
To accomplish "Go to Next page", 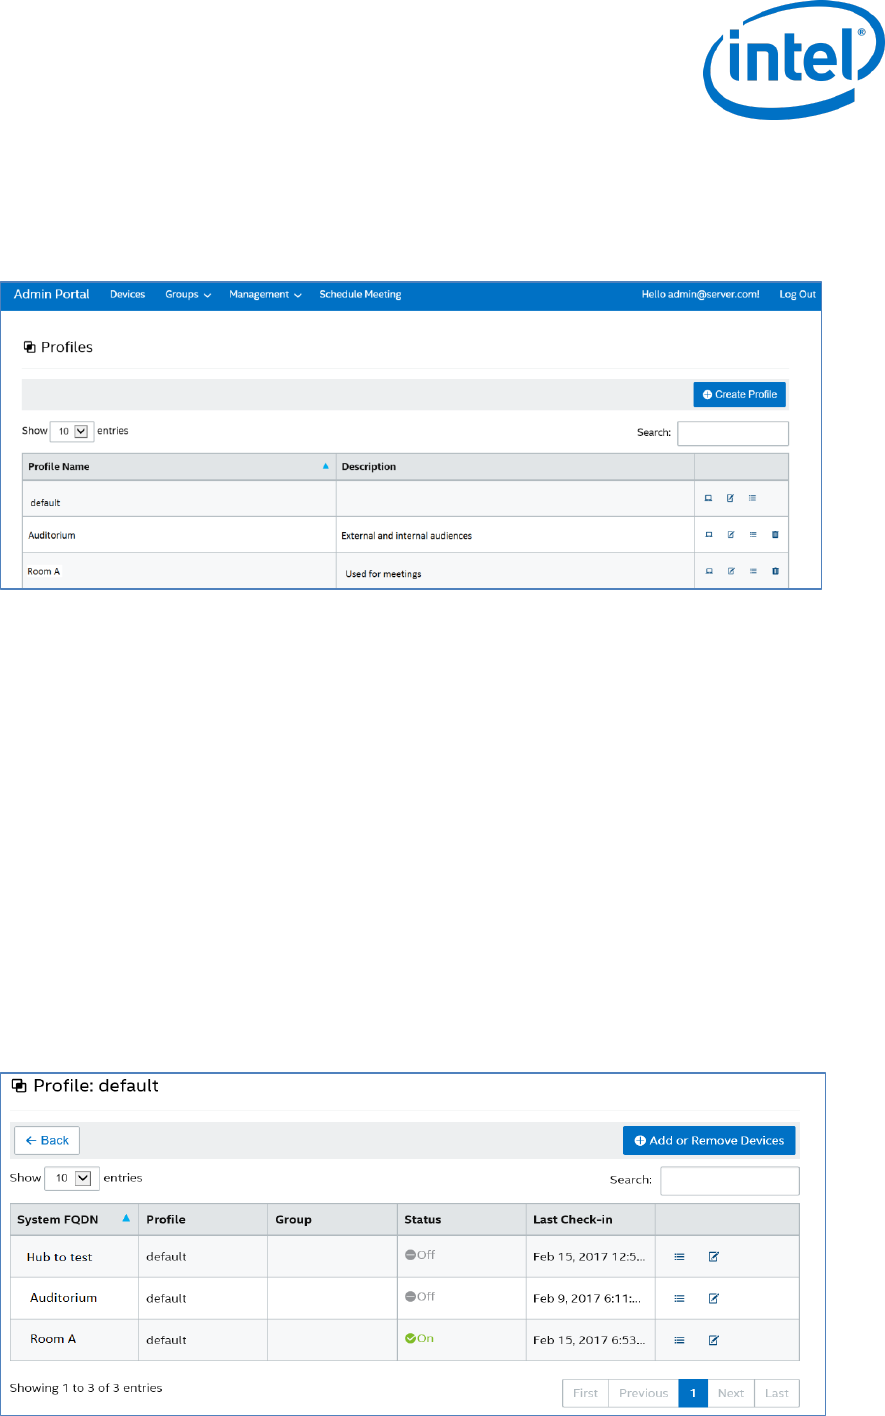I will [x=731, y=1393].
